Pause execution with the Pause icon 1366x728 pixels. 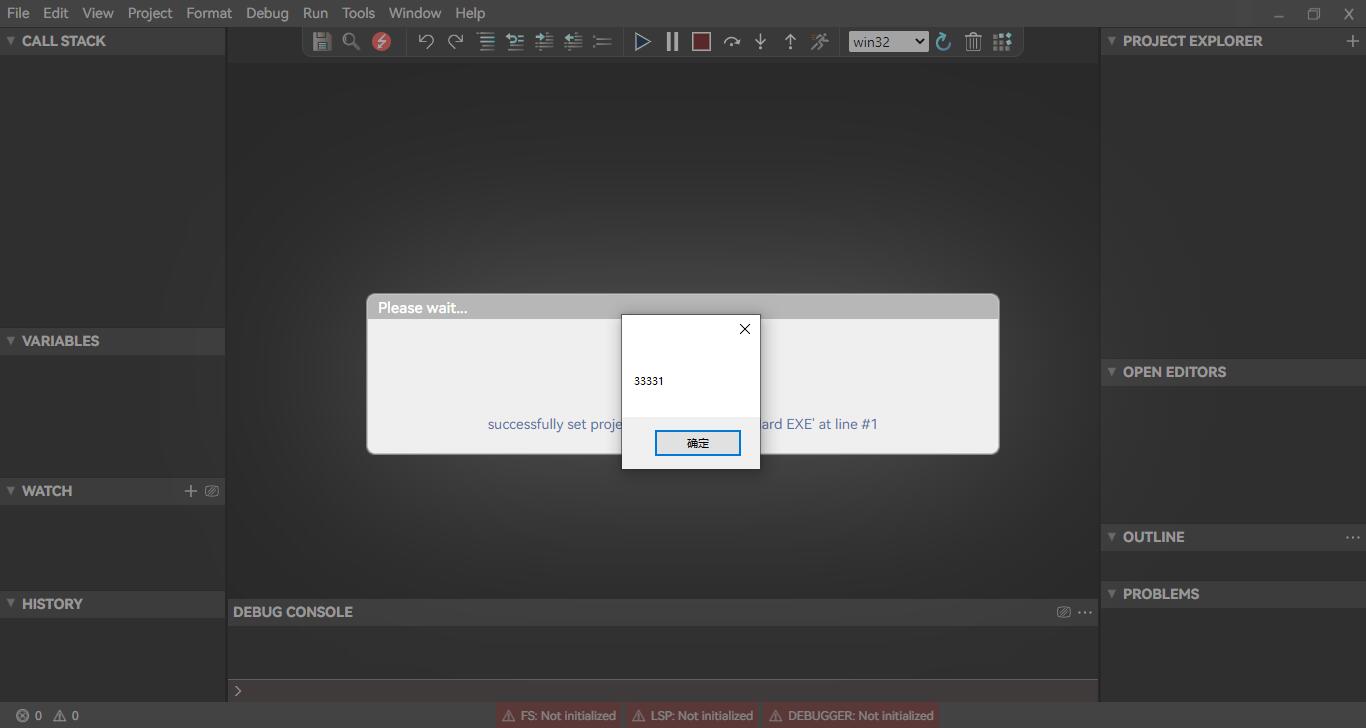click(672, 41)
